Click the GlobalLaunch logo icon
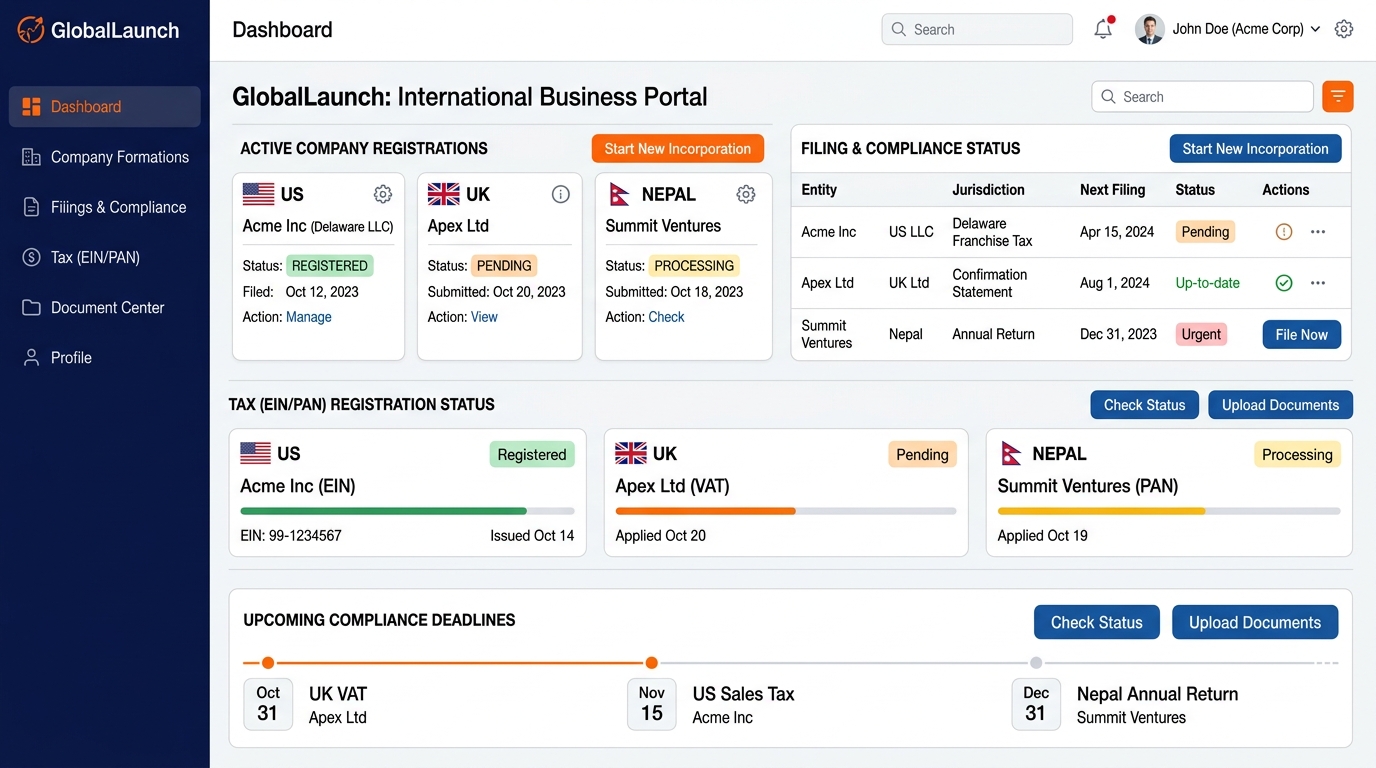This screenshot has width=1376, height=768. coord(31,30)
